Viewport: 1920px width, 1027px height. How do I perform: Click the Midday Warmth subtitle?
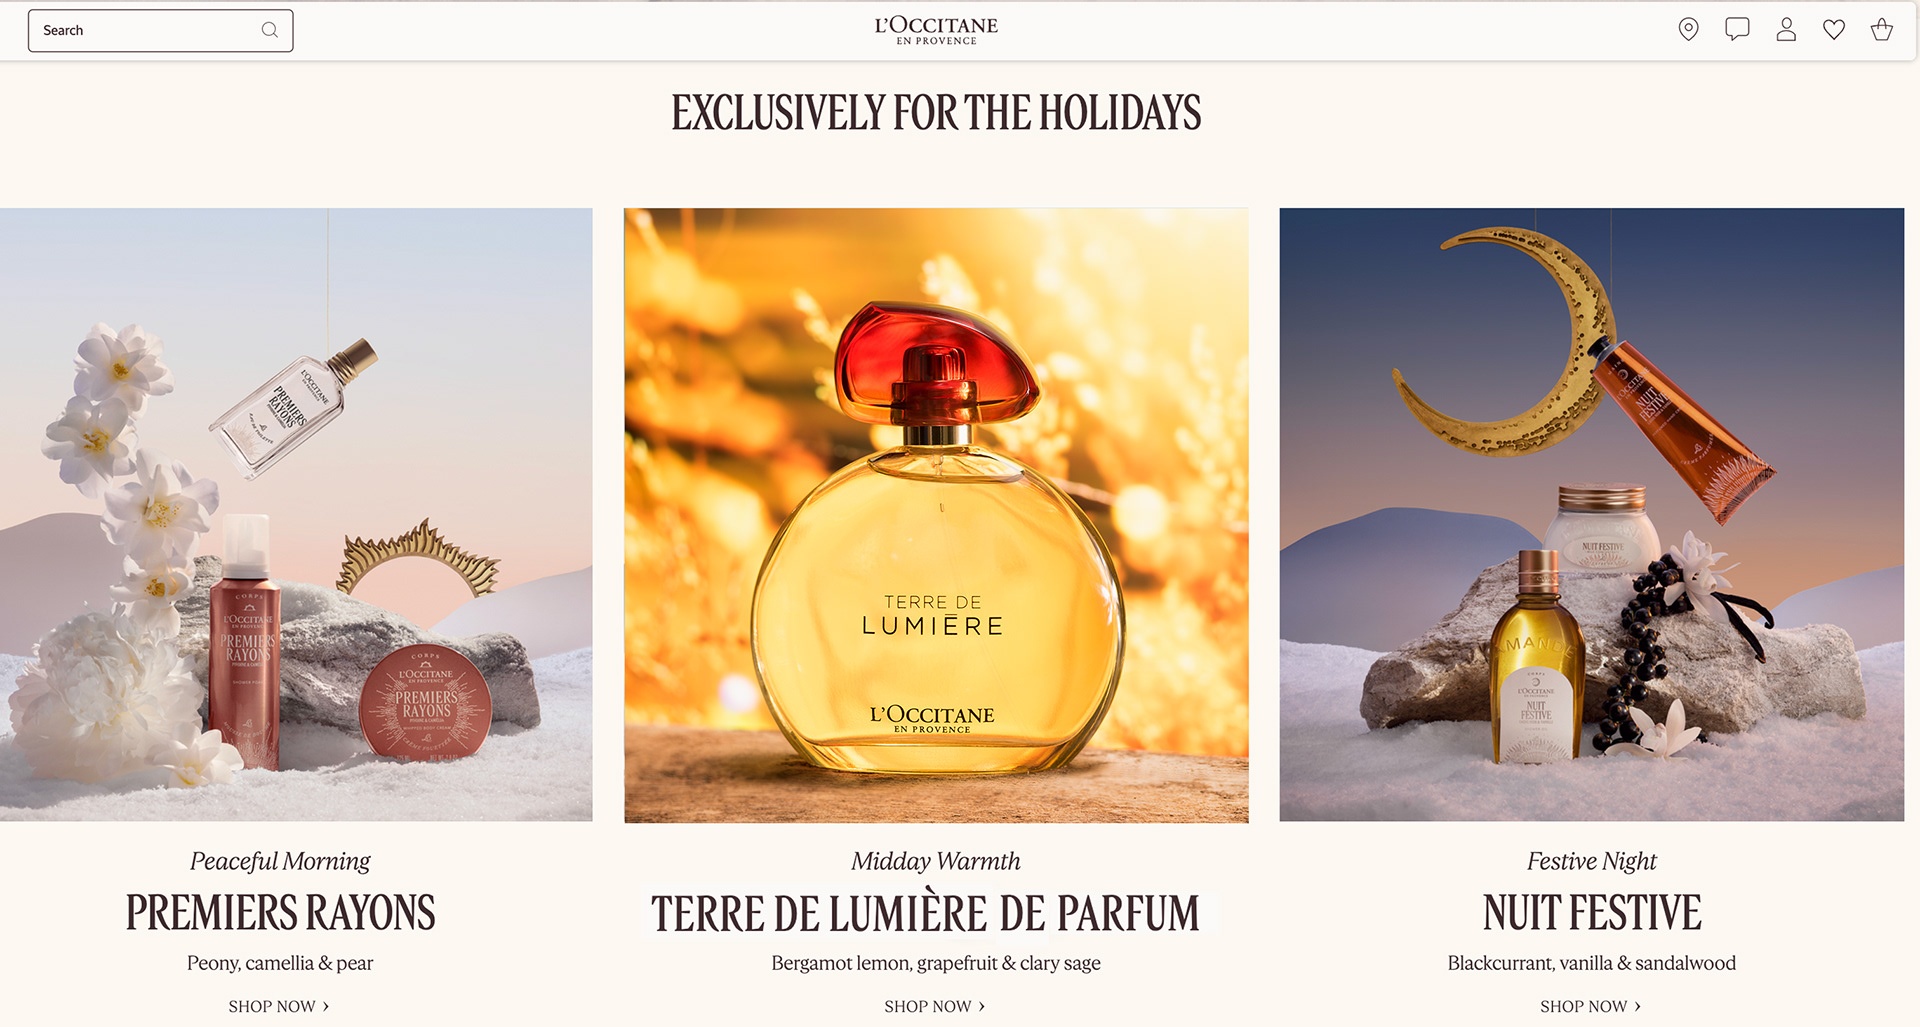936,861
